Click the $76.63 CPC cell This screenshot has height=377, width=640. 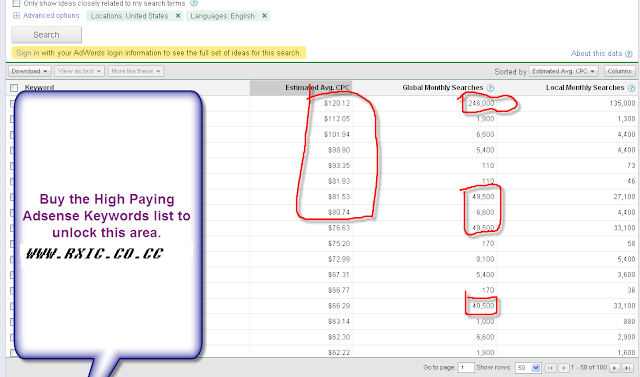[x=339, y=228]
